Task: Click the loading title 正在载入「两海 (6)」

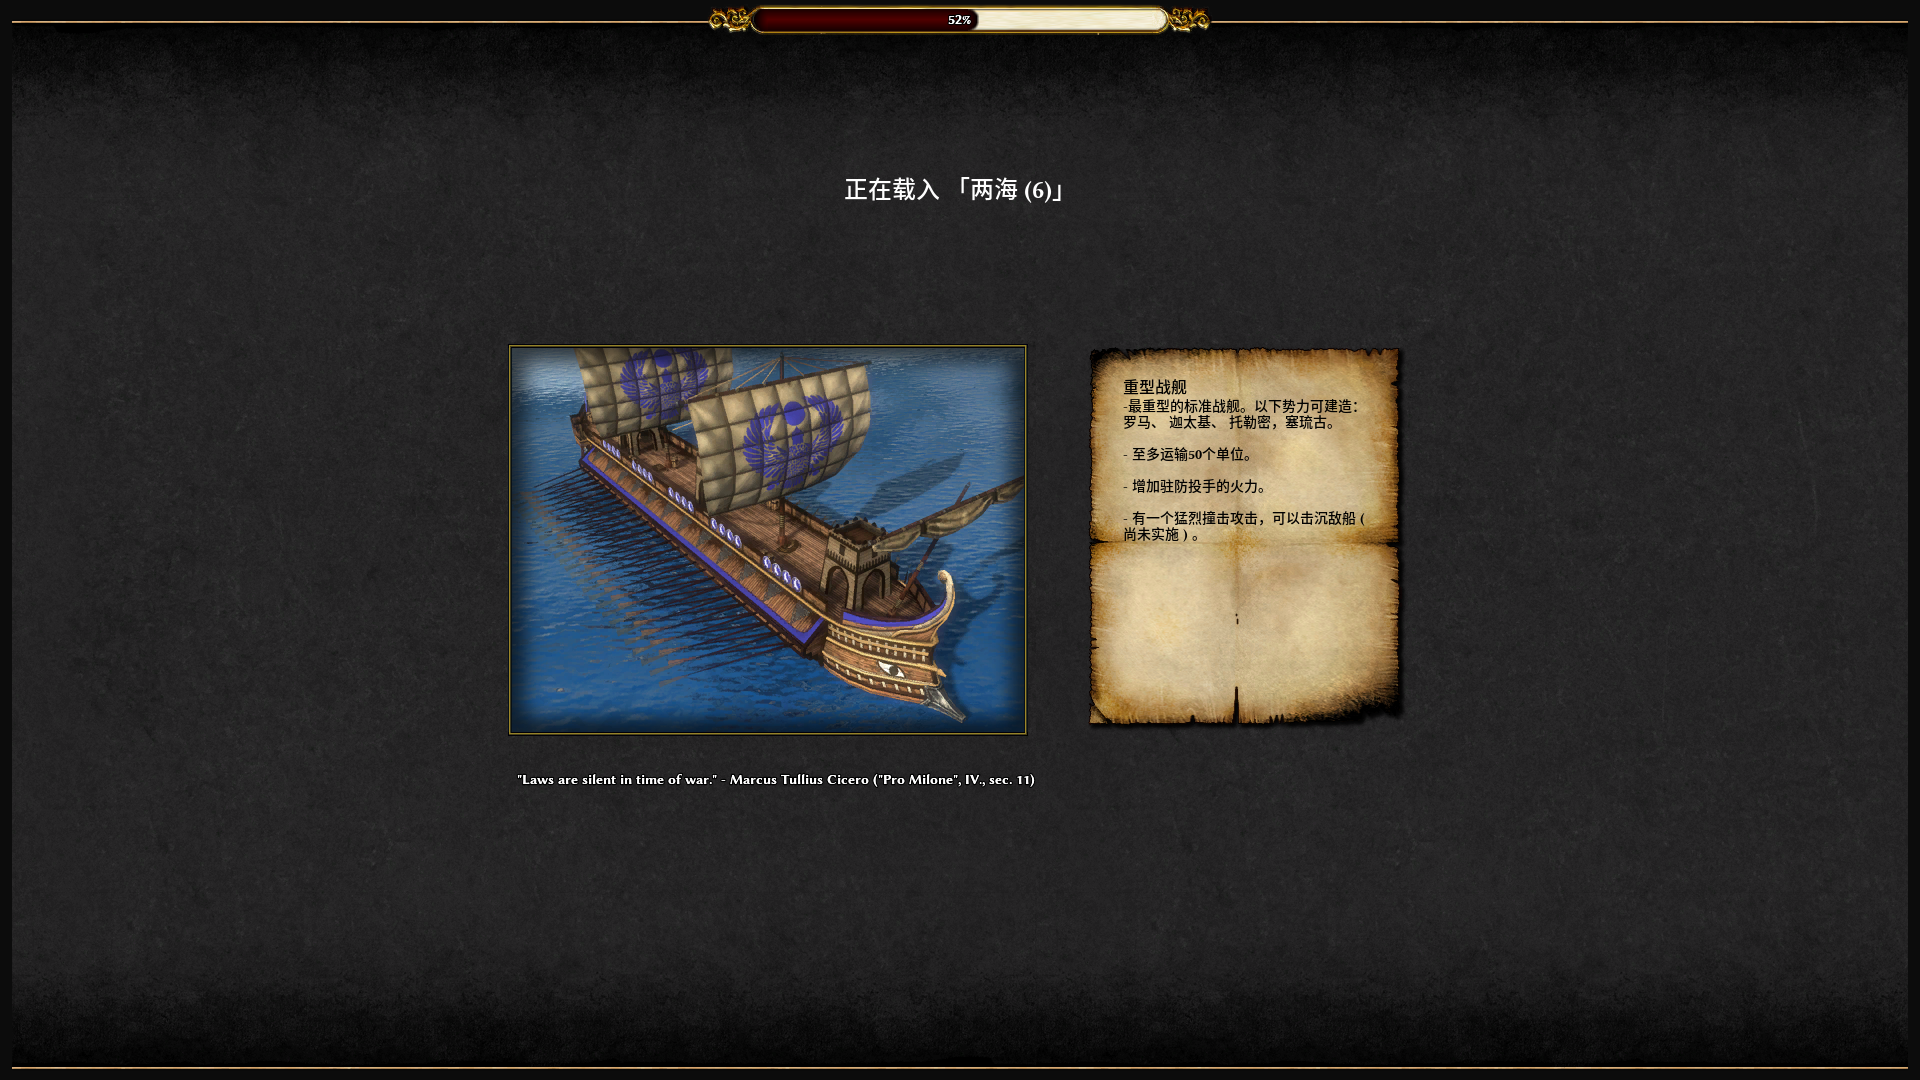Action: point(956,190)
